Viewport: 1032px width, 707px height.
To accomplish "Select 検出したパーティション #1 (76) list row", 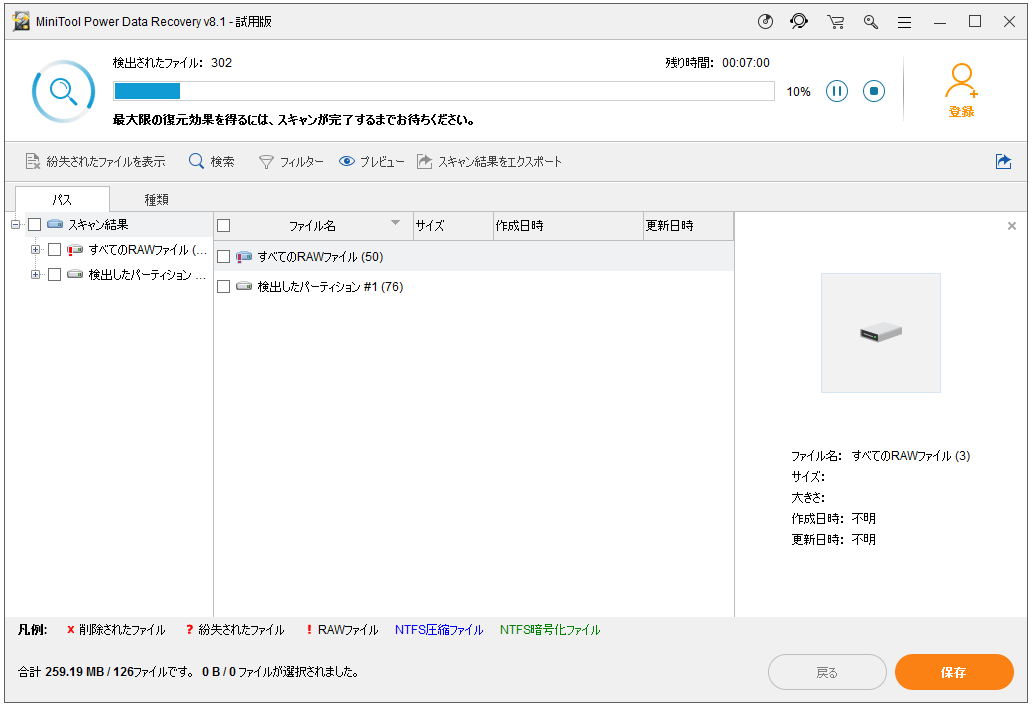I will (474, 286).
